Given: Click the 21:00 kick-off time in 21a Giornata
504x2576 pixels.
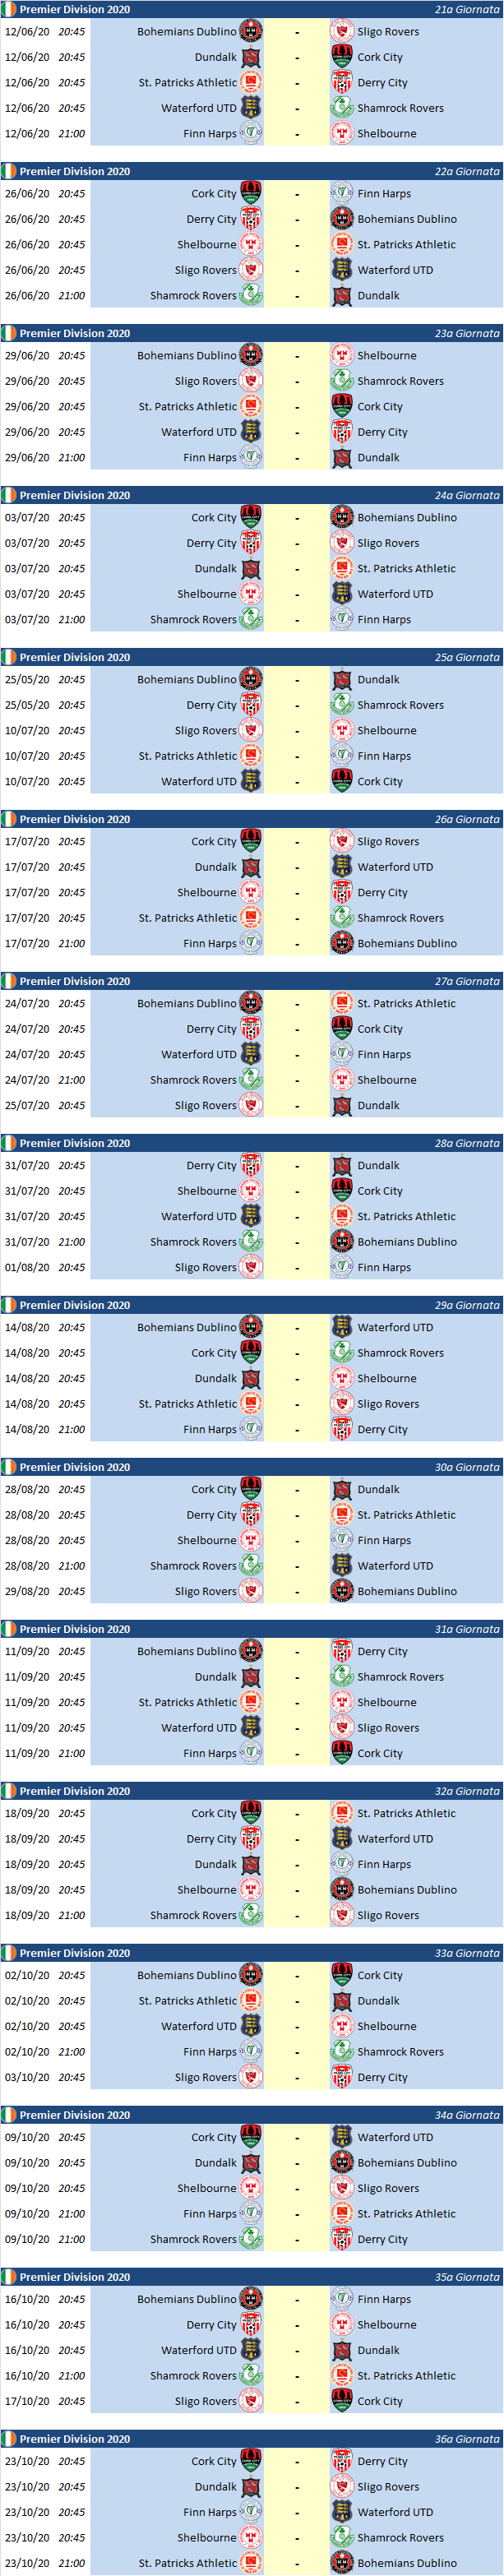Looking at the screenshot, I should pyautogui.click(x=71, y=134).
